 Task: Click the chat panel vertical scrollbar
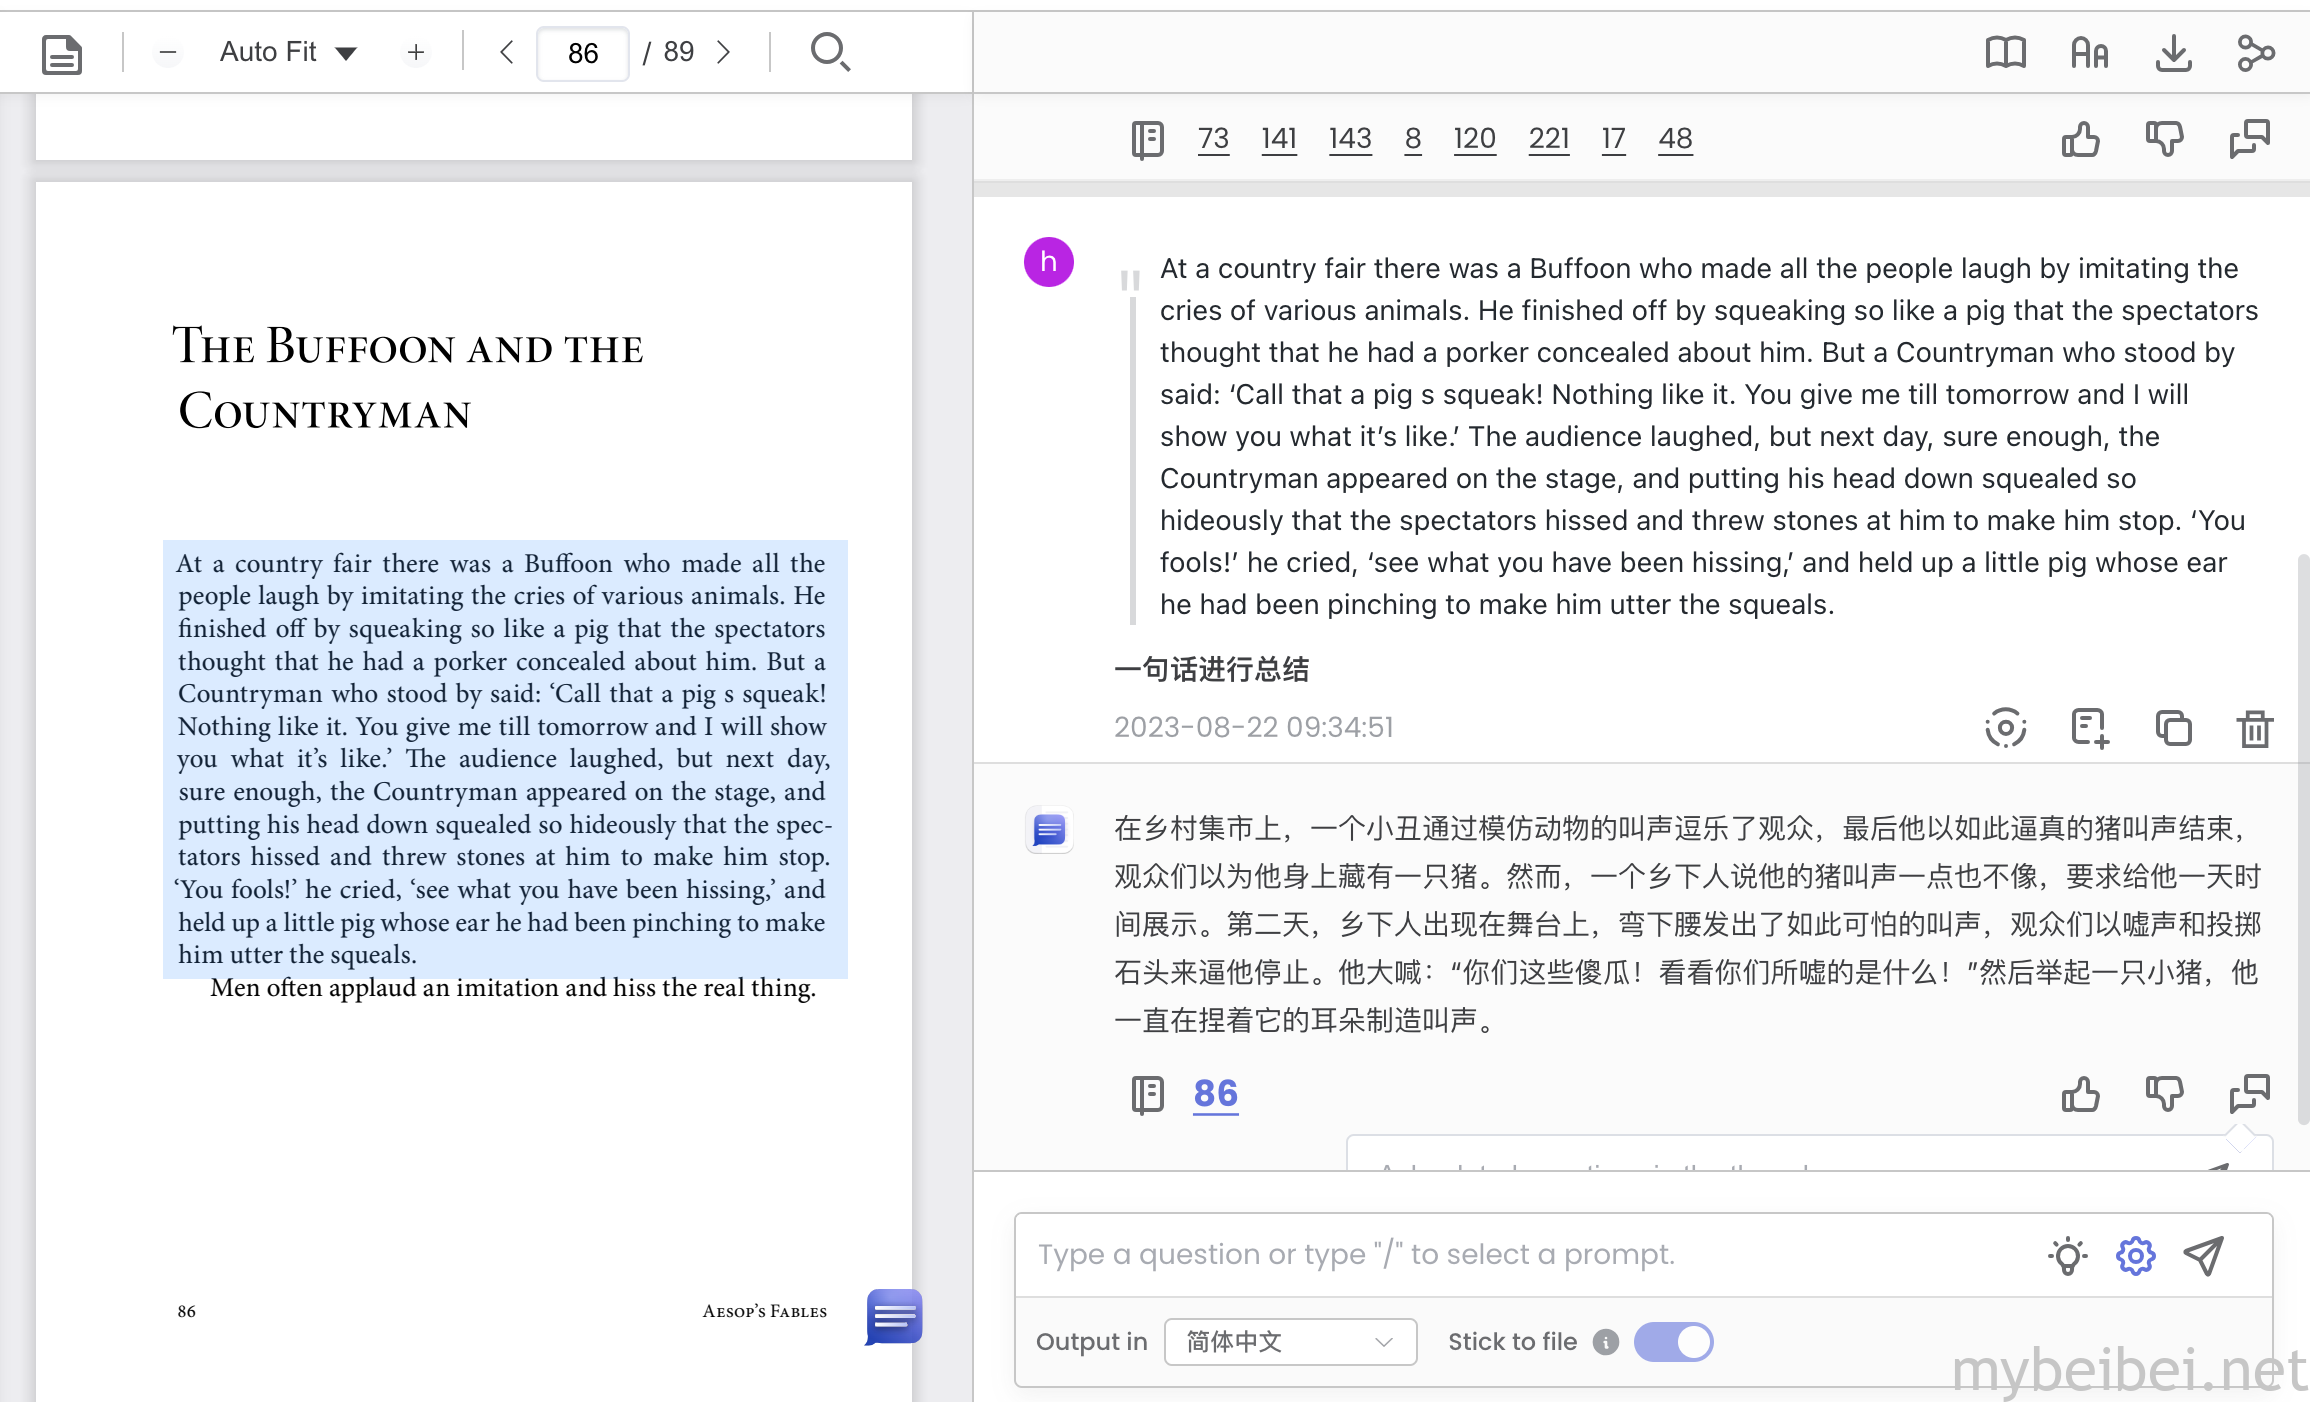tap(2302, 840)
